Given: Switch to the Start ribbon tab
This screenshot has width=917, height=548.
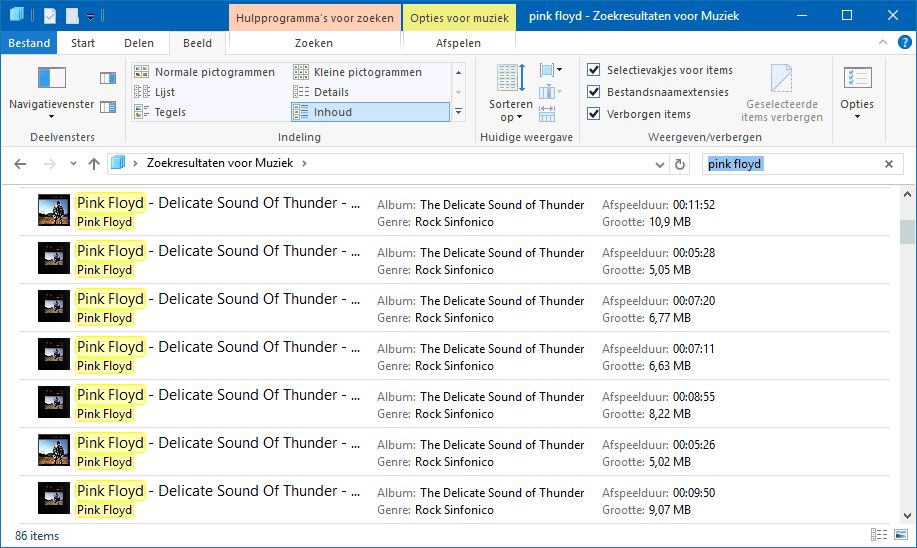Looking at the screenshot, I should pyautogui.click(x=83, y=43).
